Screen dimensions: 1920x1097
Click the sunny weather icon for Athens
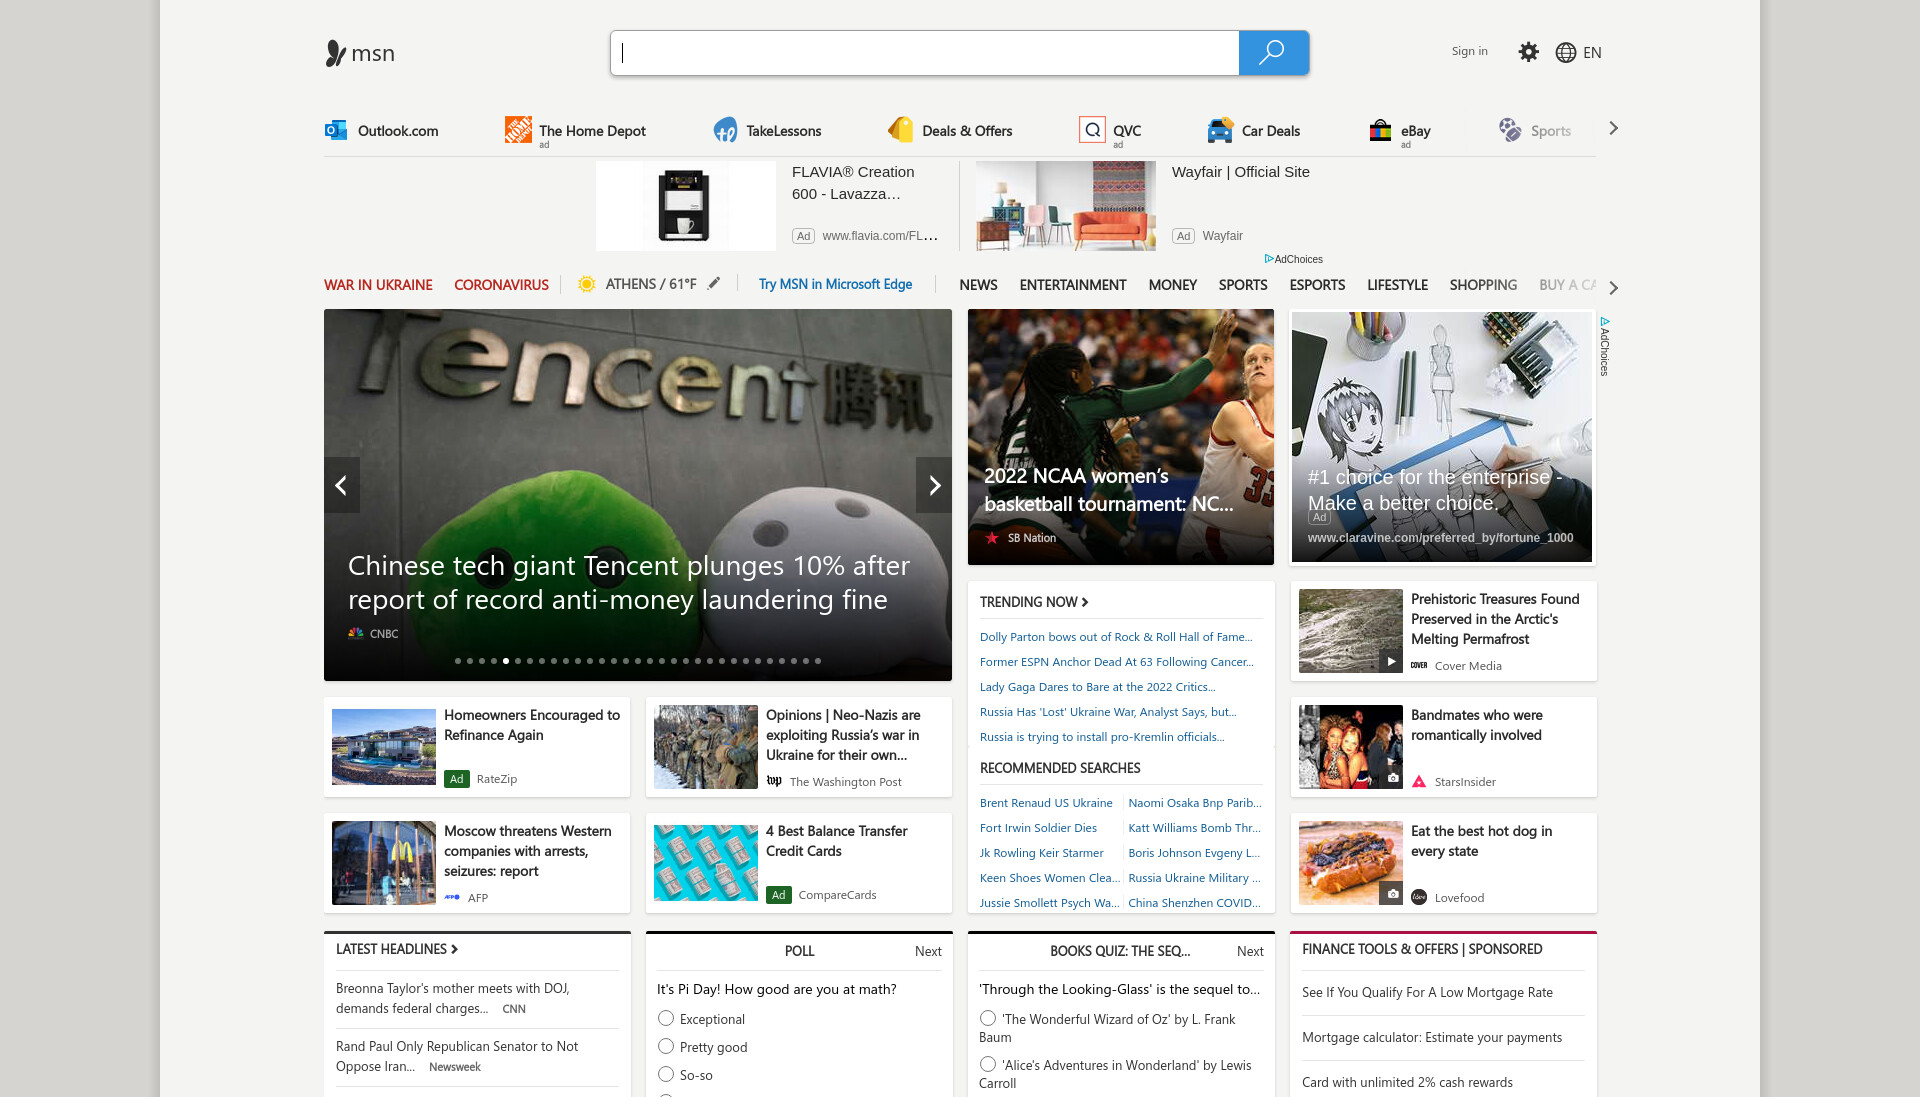click(587, 284)
